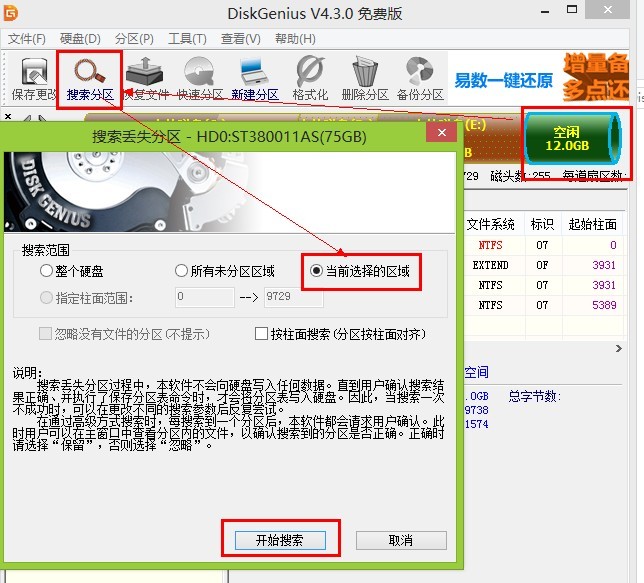644x583 pixels.
Task: Close the 搜索丢失分区 dialog
Action: click(442, 132)
